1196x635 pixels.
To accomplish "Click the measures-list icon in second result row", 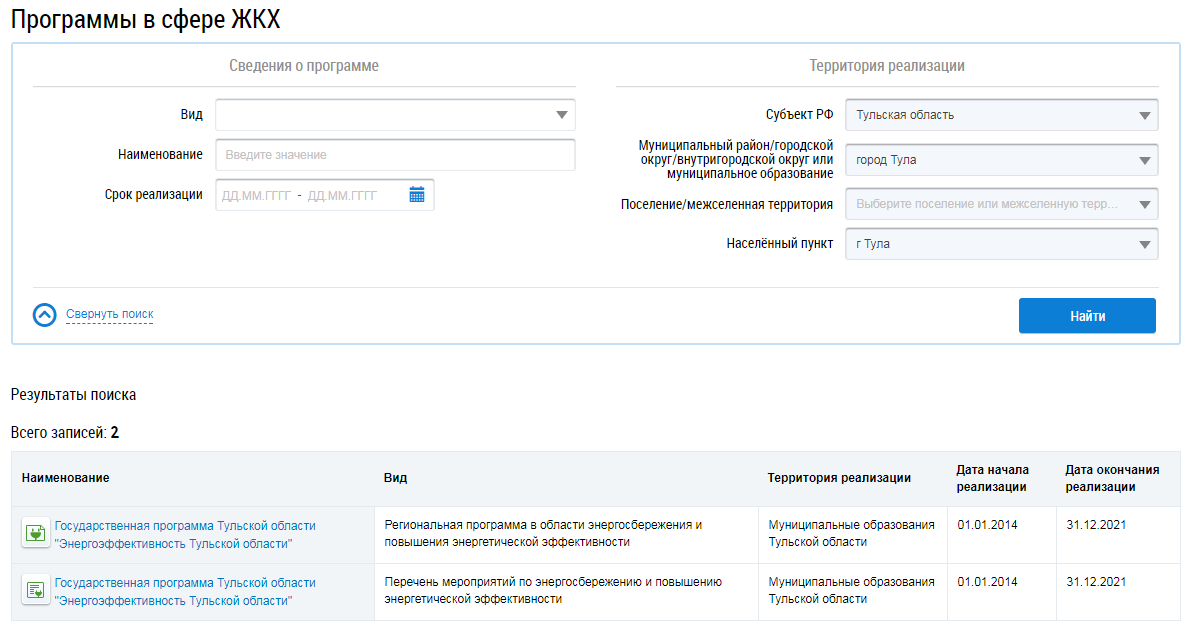I will pyautogui.click(x=35, y=590).
